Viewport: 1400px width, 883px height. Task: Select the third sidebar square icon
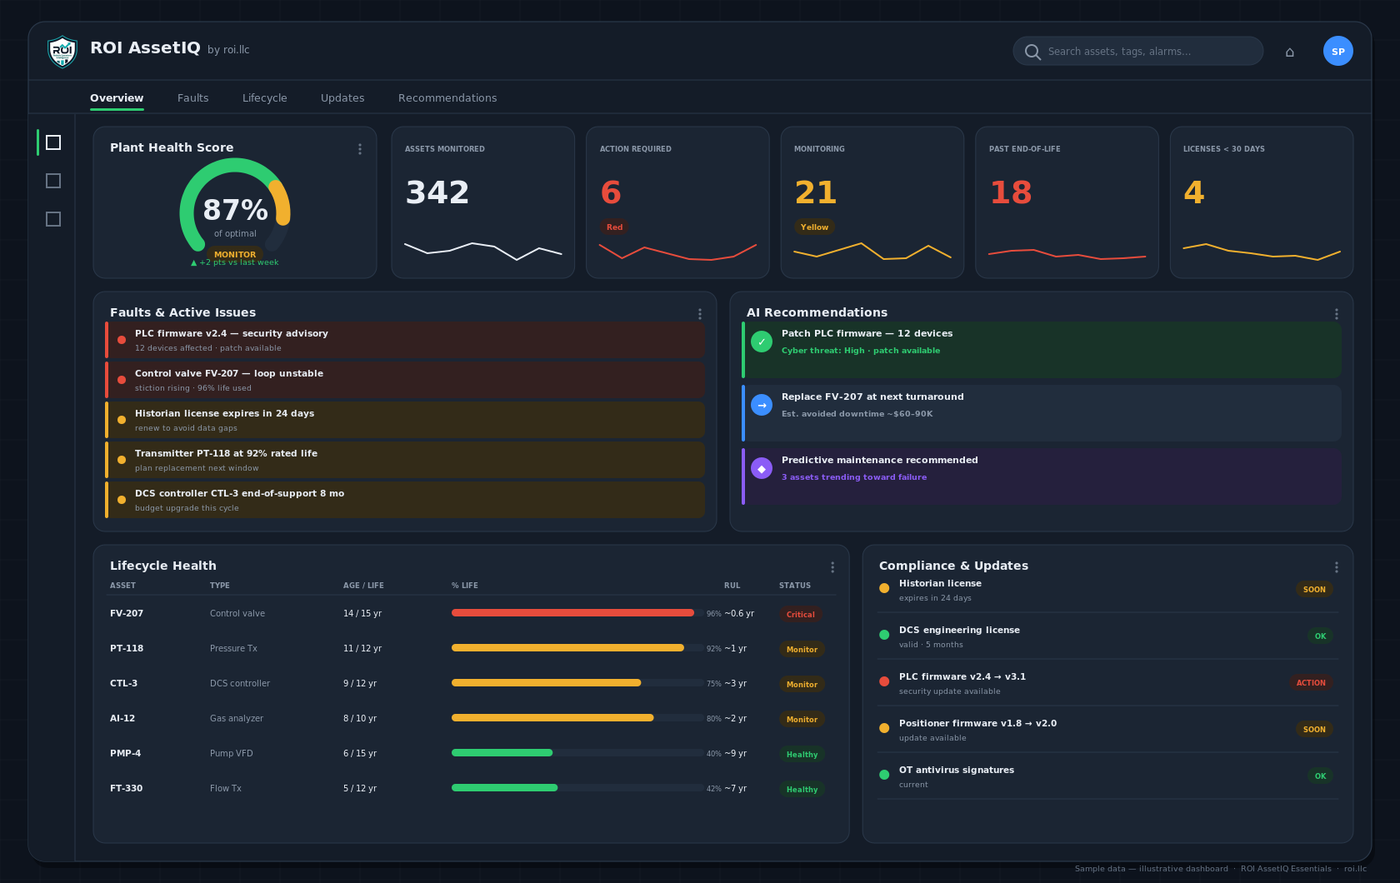point(53,219)
